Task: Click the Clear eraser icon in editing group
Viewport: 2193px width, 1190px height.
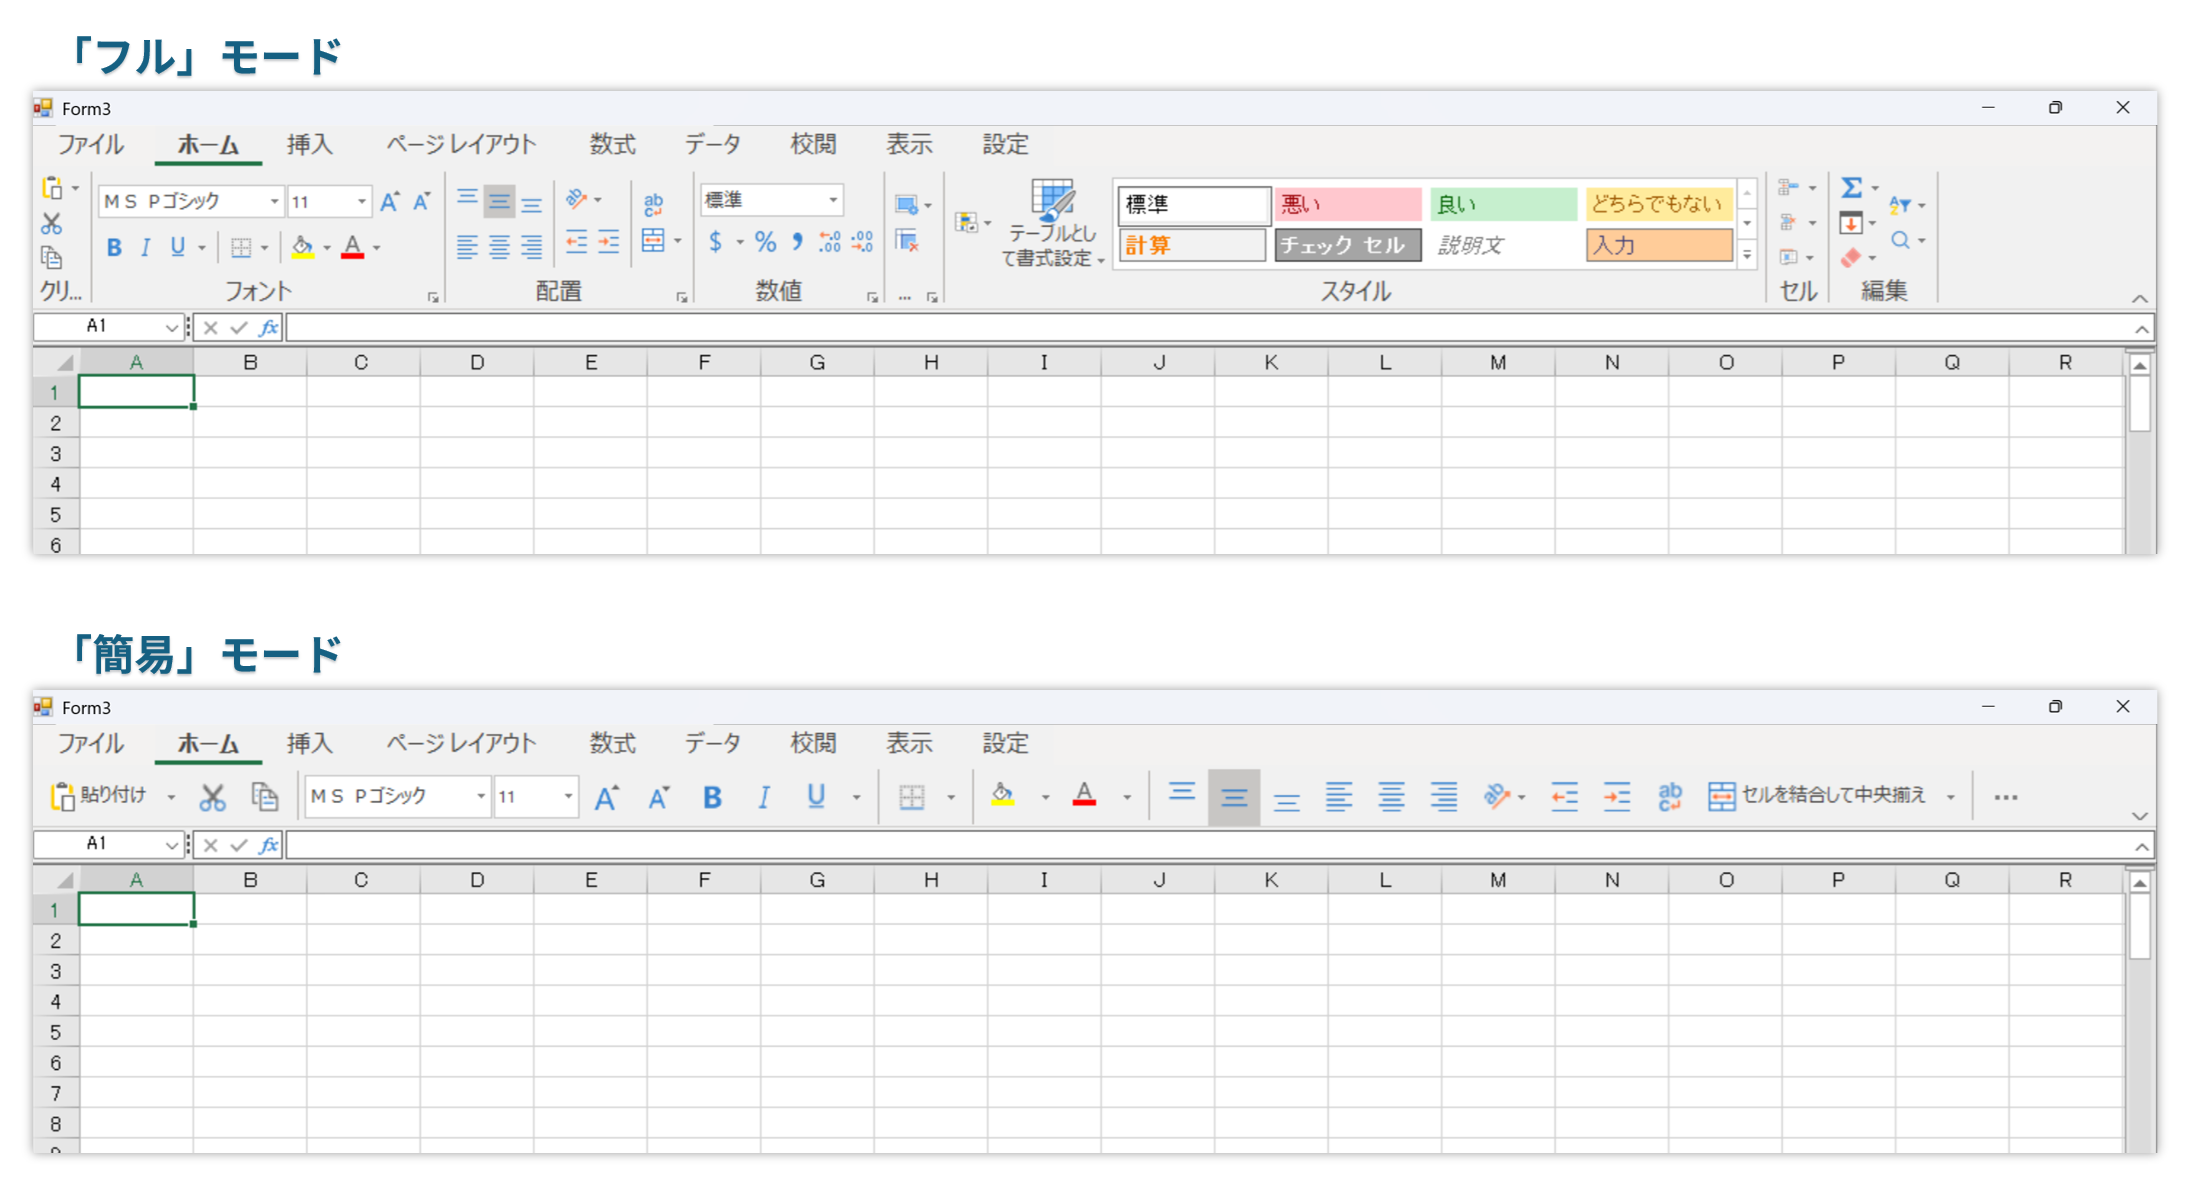Action: [1852, 257]
